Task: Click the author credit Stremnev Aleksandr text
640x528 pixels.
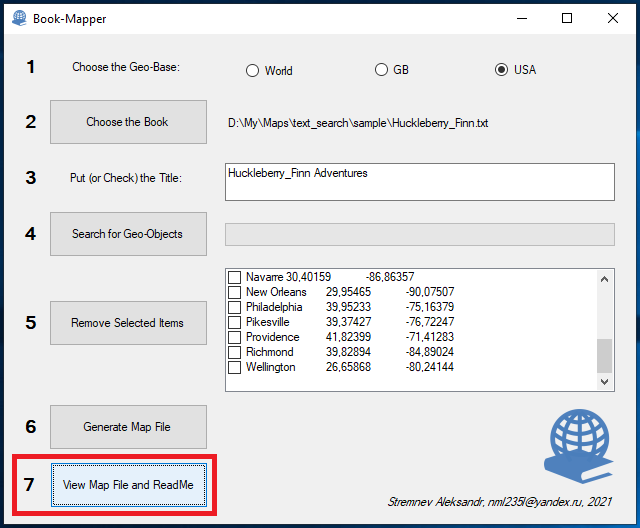Action: tap(499, 501)
